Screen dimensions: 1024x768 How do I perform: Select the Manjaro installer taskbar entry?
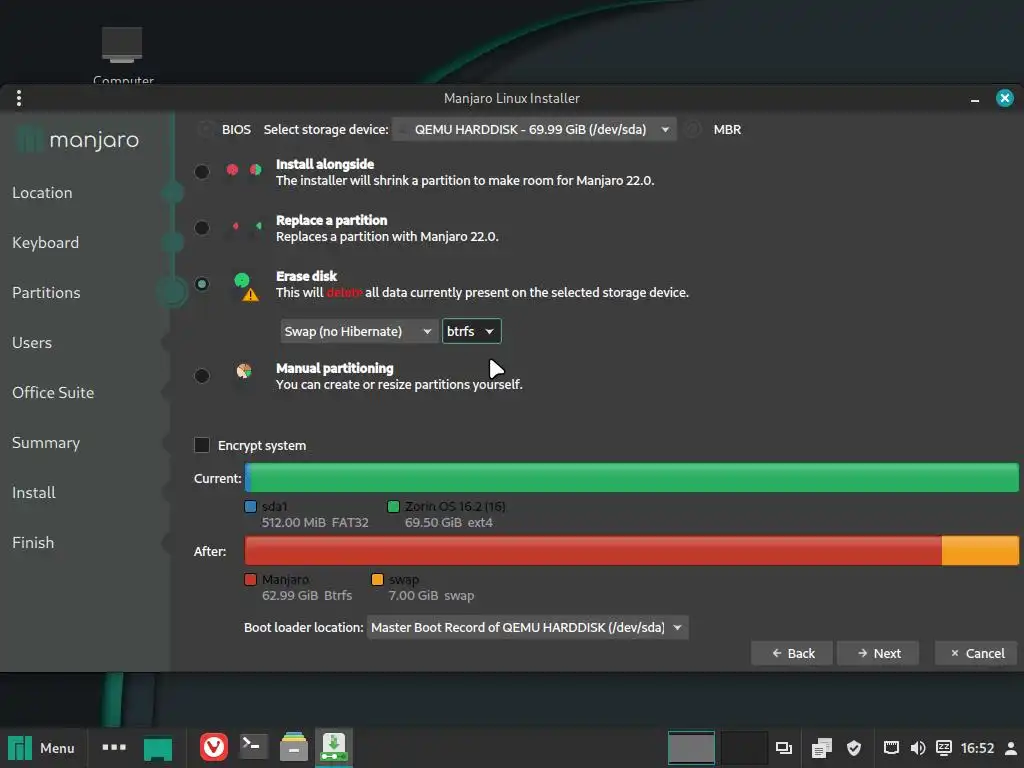click(334, 747)
